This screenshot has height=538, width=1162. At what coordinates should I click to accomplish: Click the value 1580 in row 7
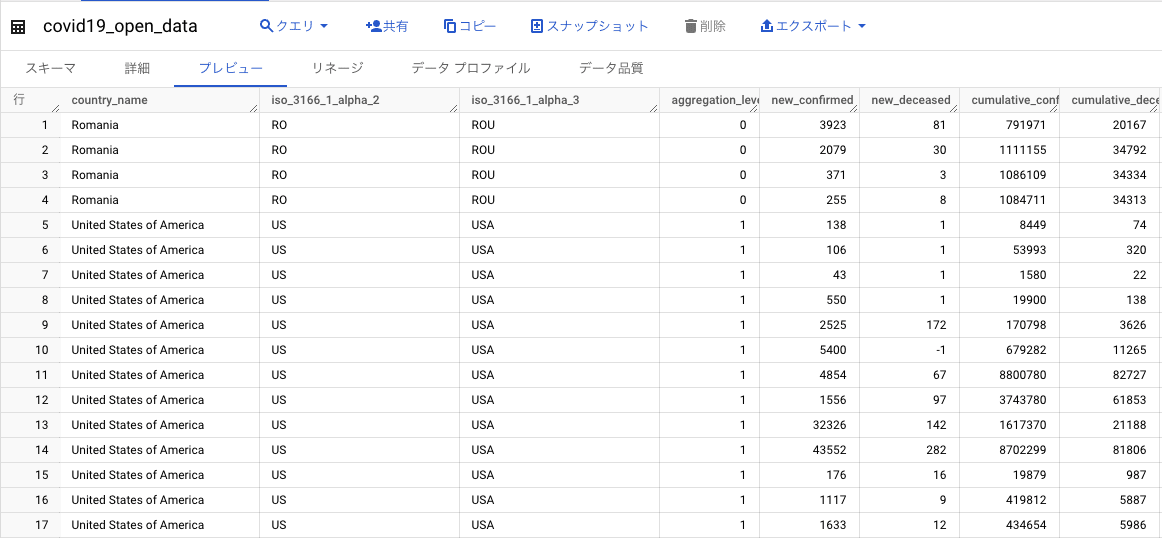[1033, 275]
